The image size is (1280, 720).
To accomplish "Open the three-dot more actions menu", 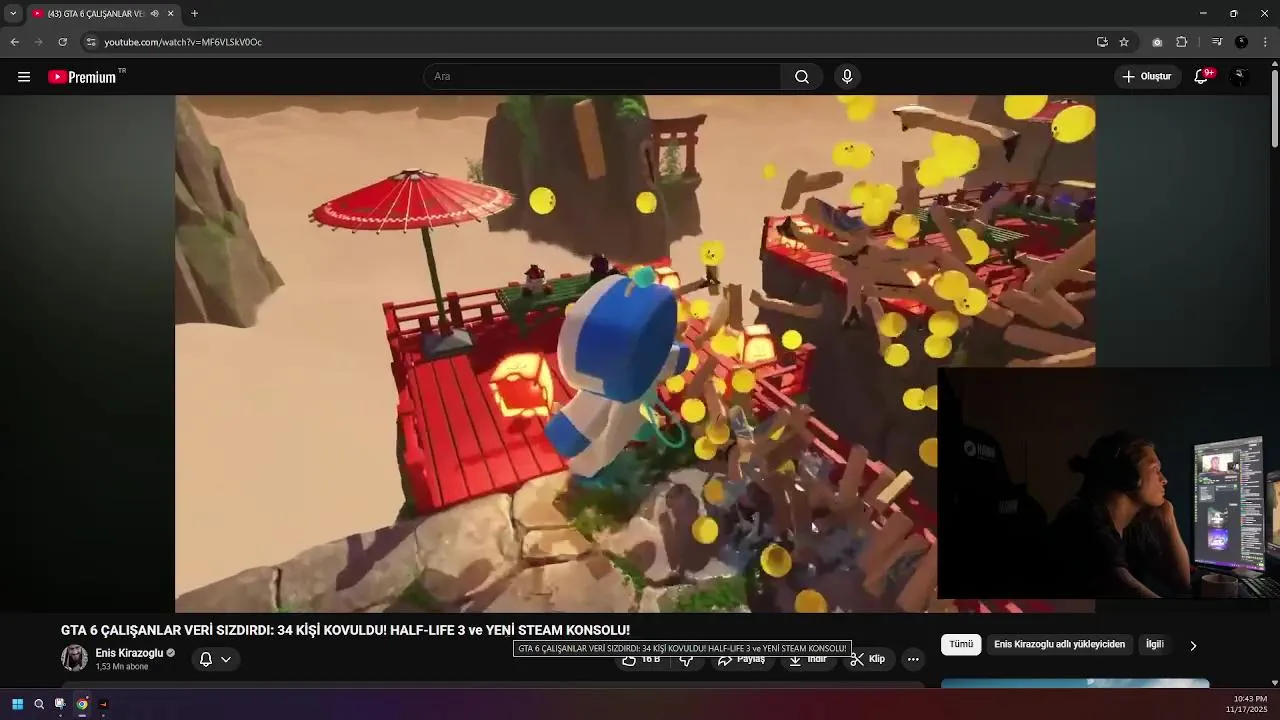I will click(913, 659).
